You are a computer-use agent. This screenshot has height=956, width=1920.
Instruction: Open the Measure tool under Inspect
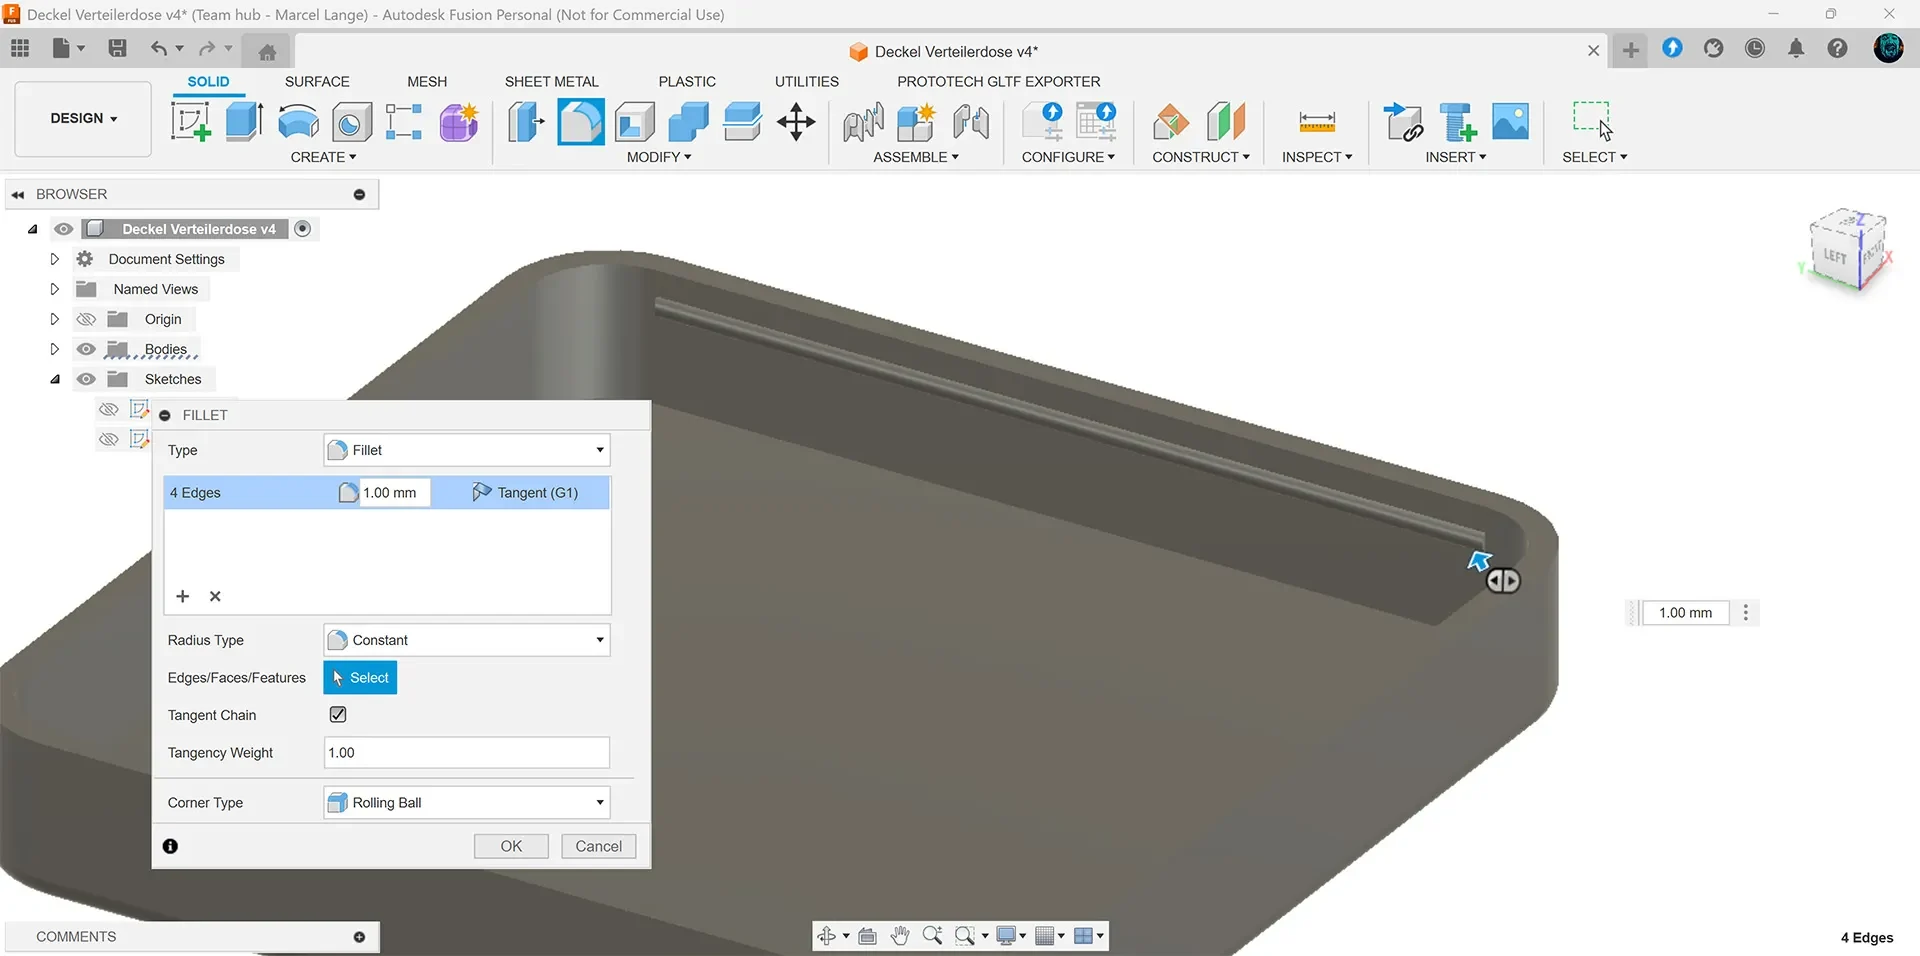coord(1316,122)
